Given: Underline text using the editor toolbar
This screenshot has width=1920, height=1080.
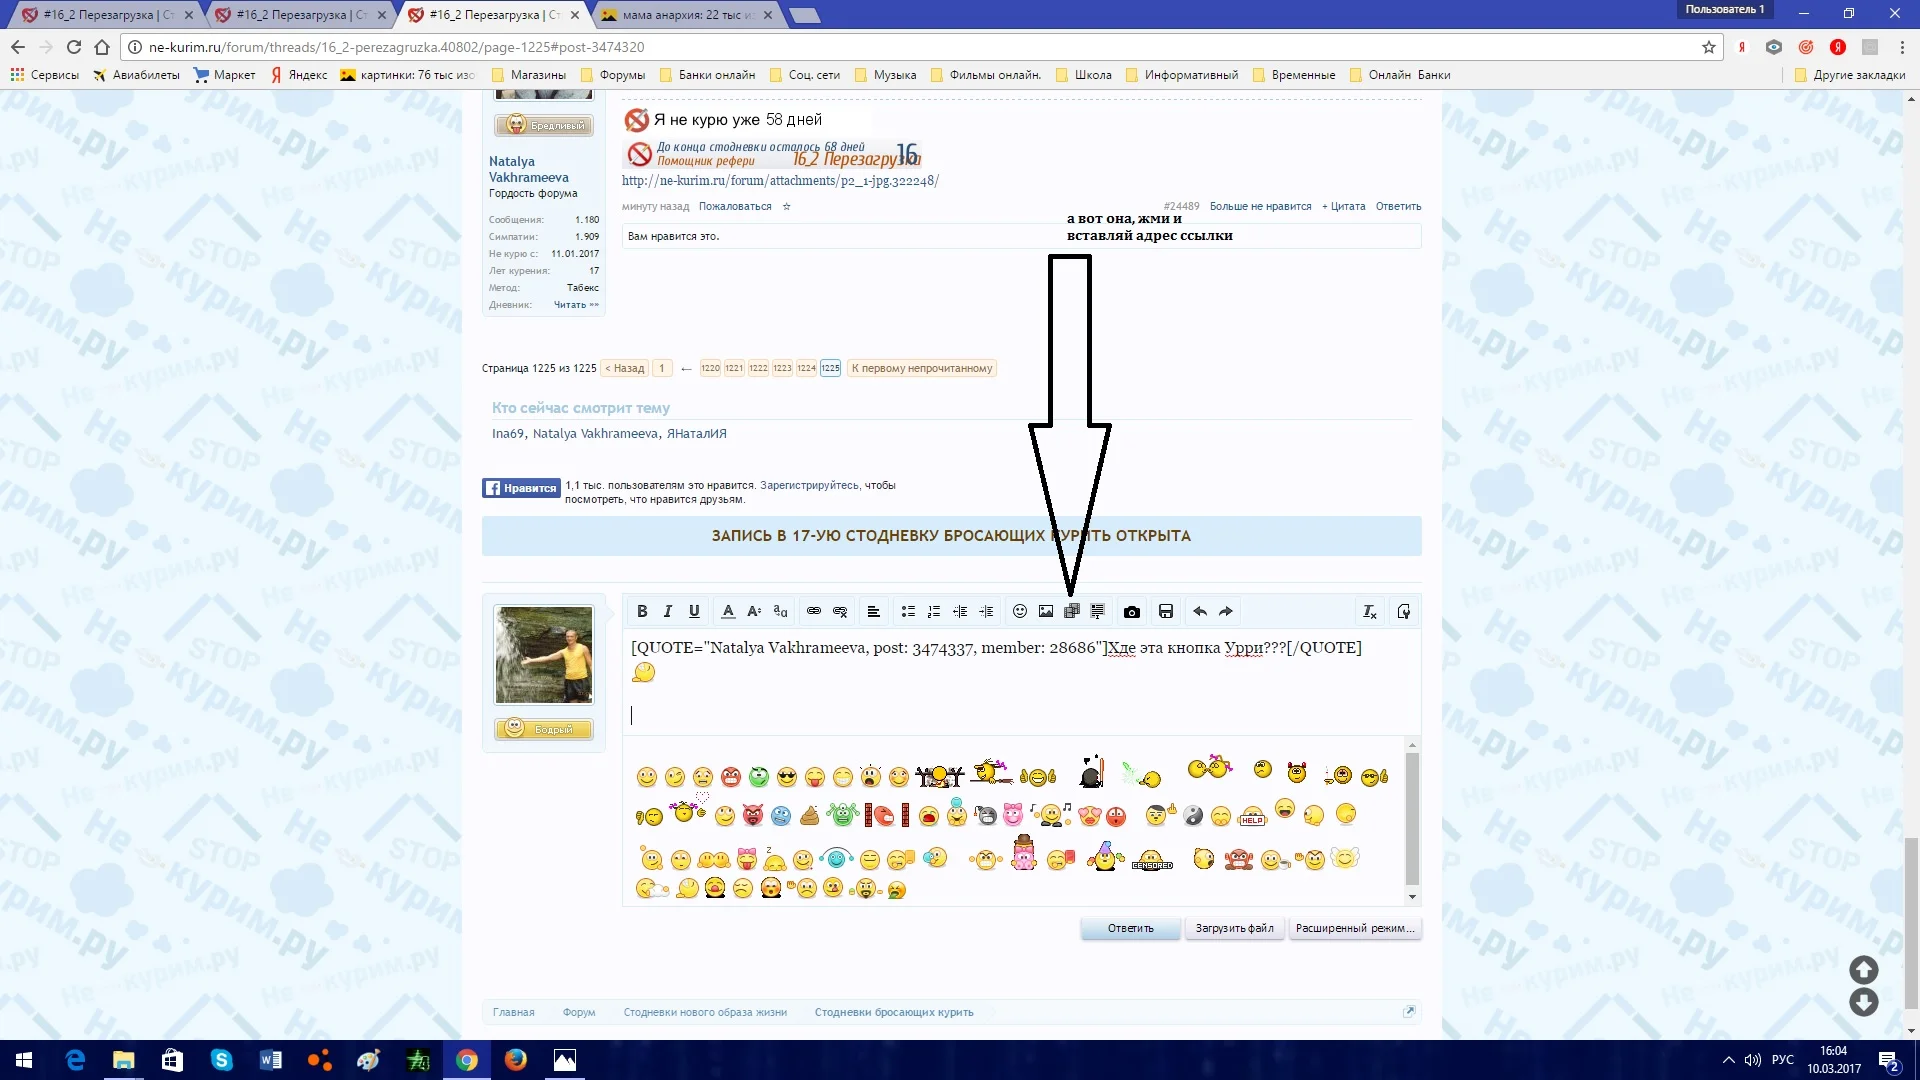Looking at the screenshot, I should point(694,611).
